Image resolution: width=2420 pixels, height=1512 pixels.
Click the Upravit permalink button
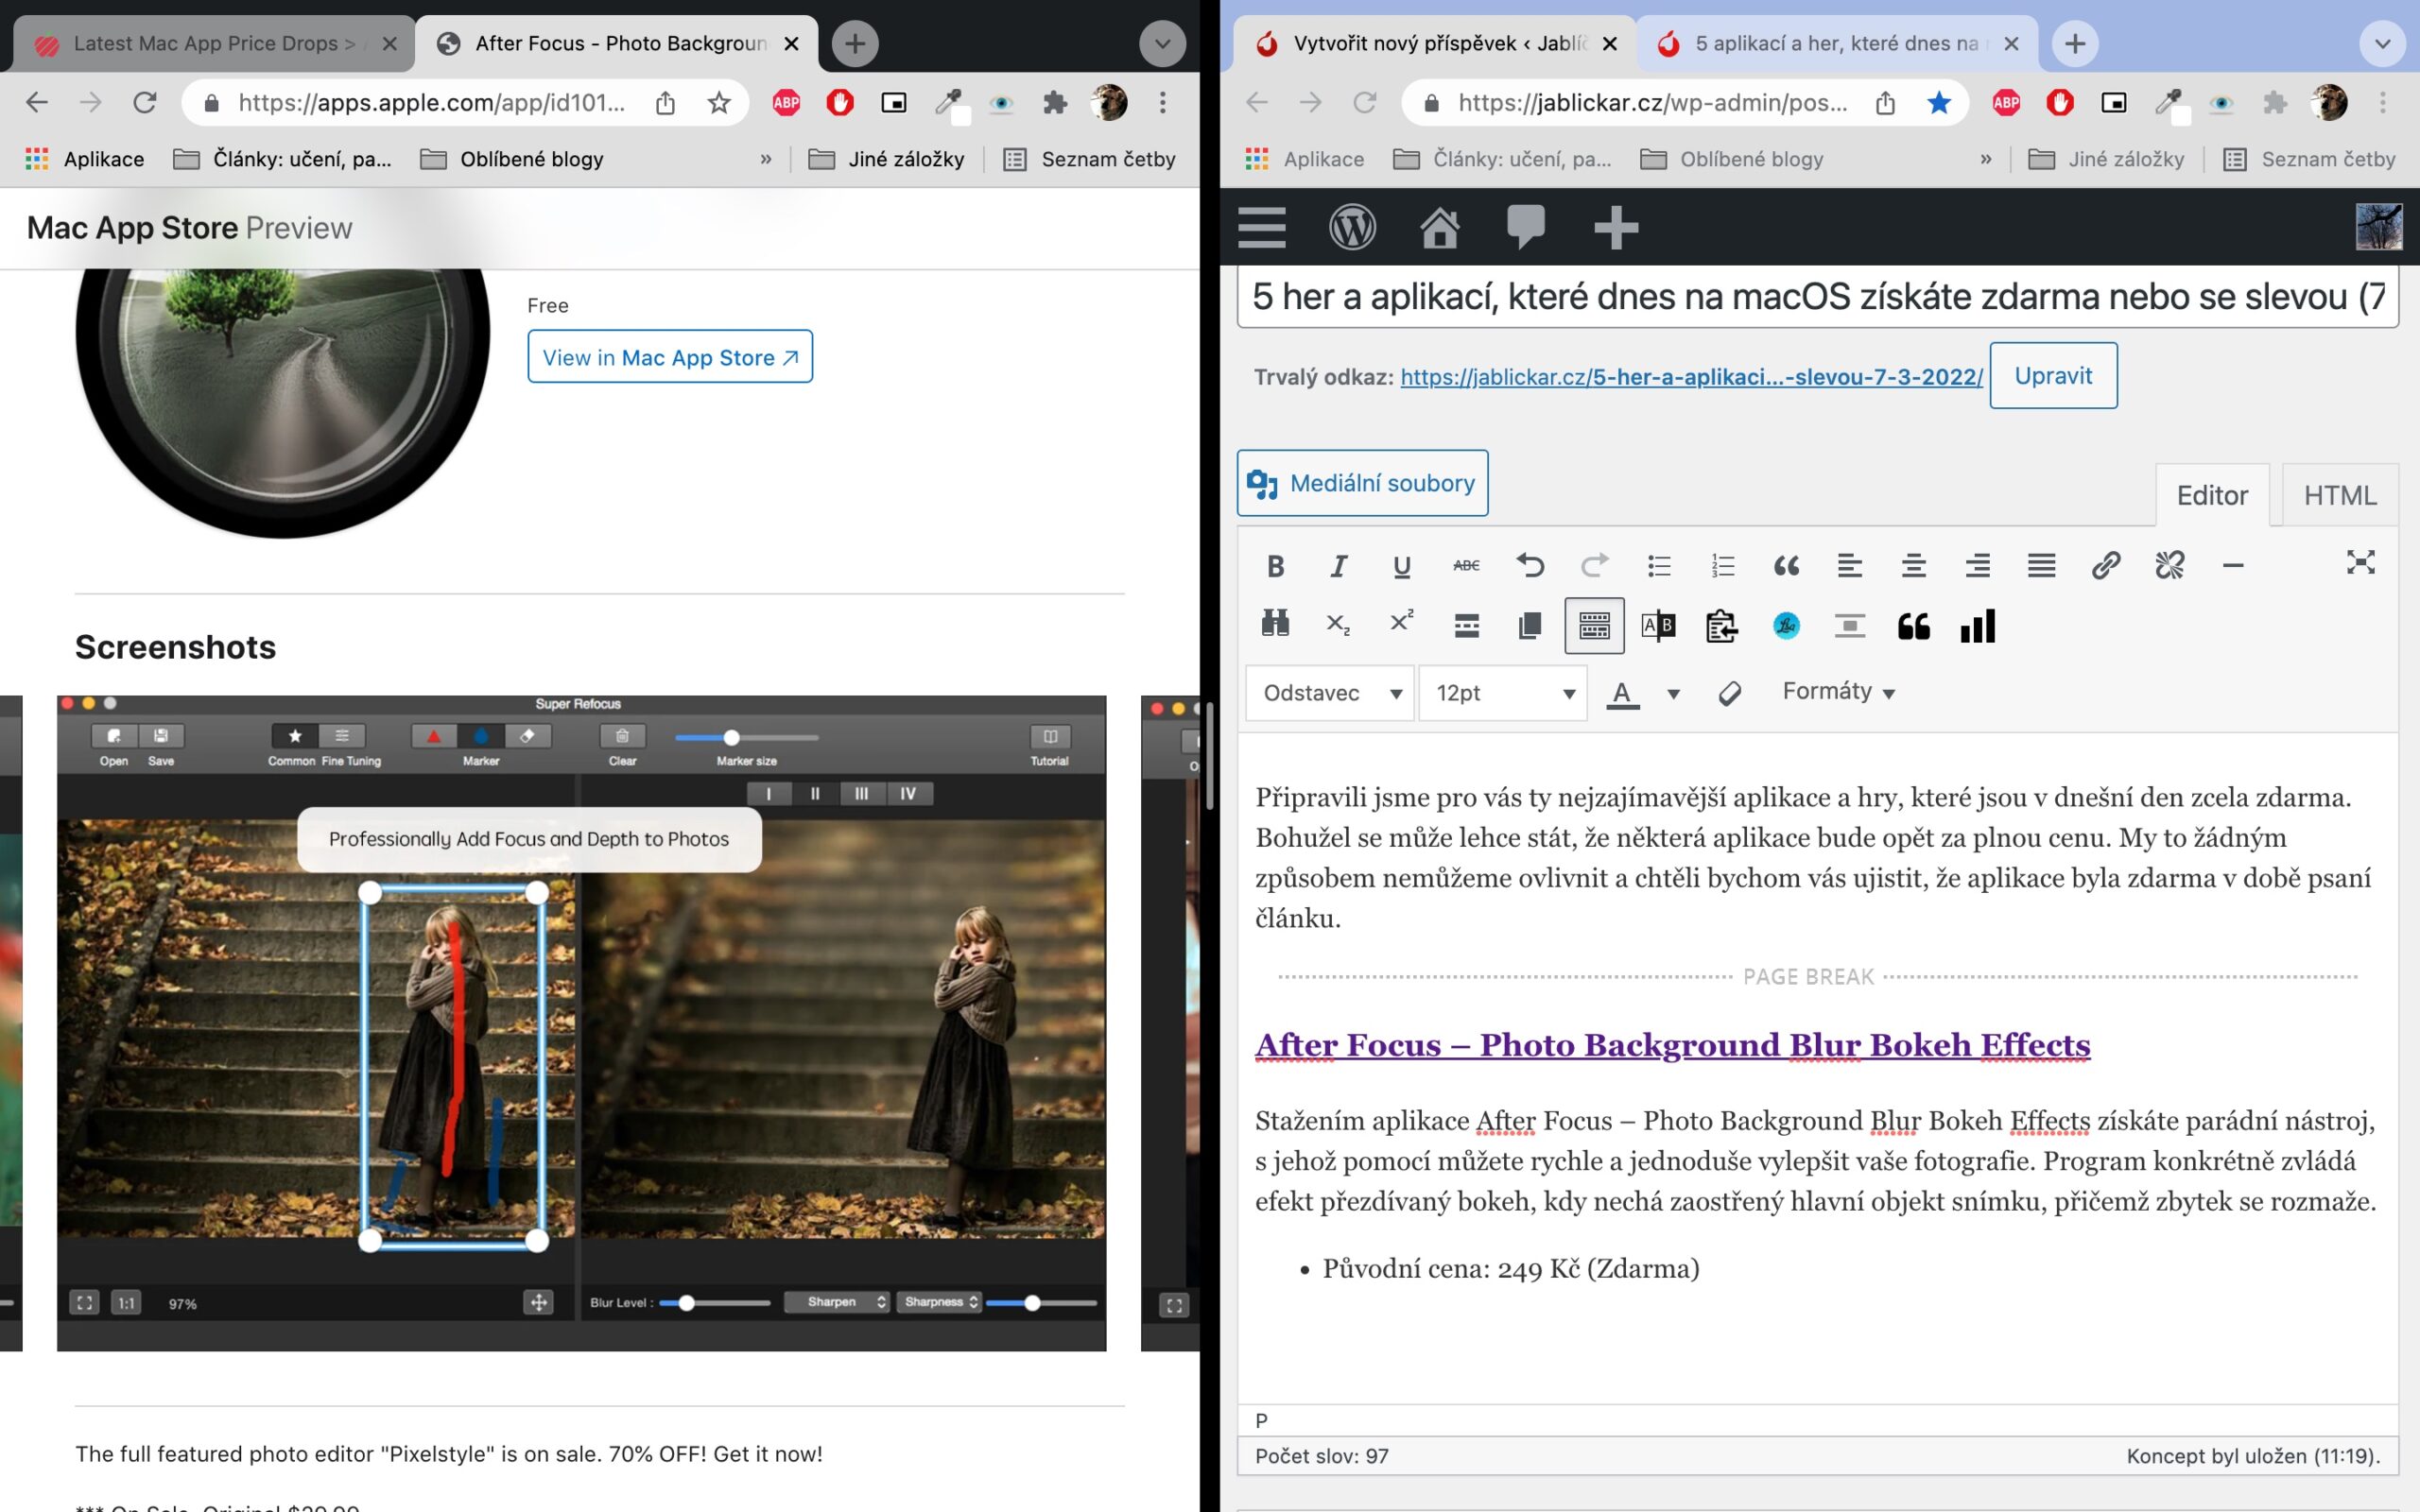click(x=2052, y=376)
